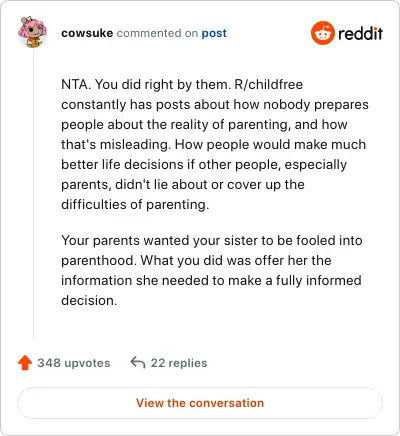The image size is (400, 436).
Task: Click cowsuke's pink-haired avatar
Action: click(32, 32)
